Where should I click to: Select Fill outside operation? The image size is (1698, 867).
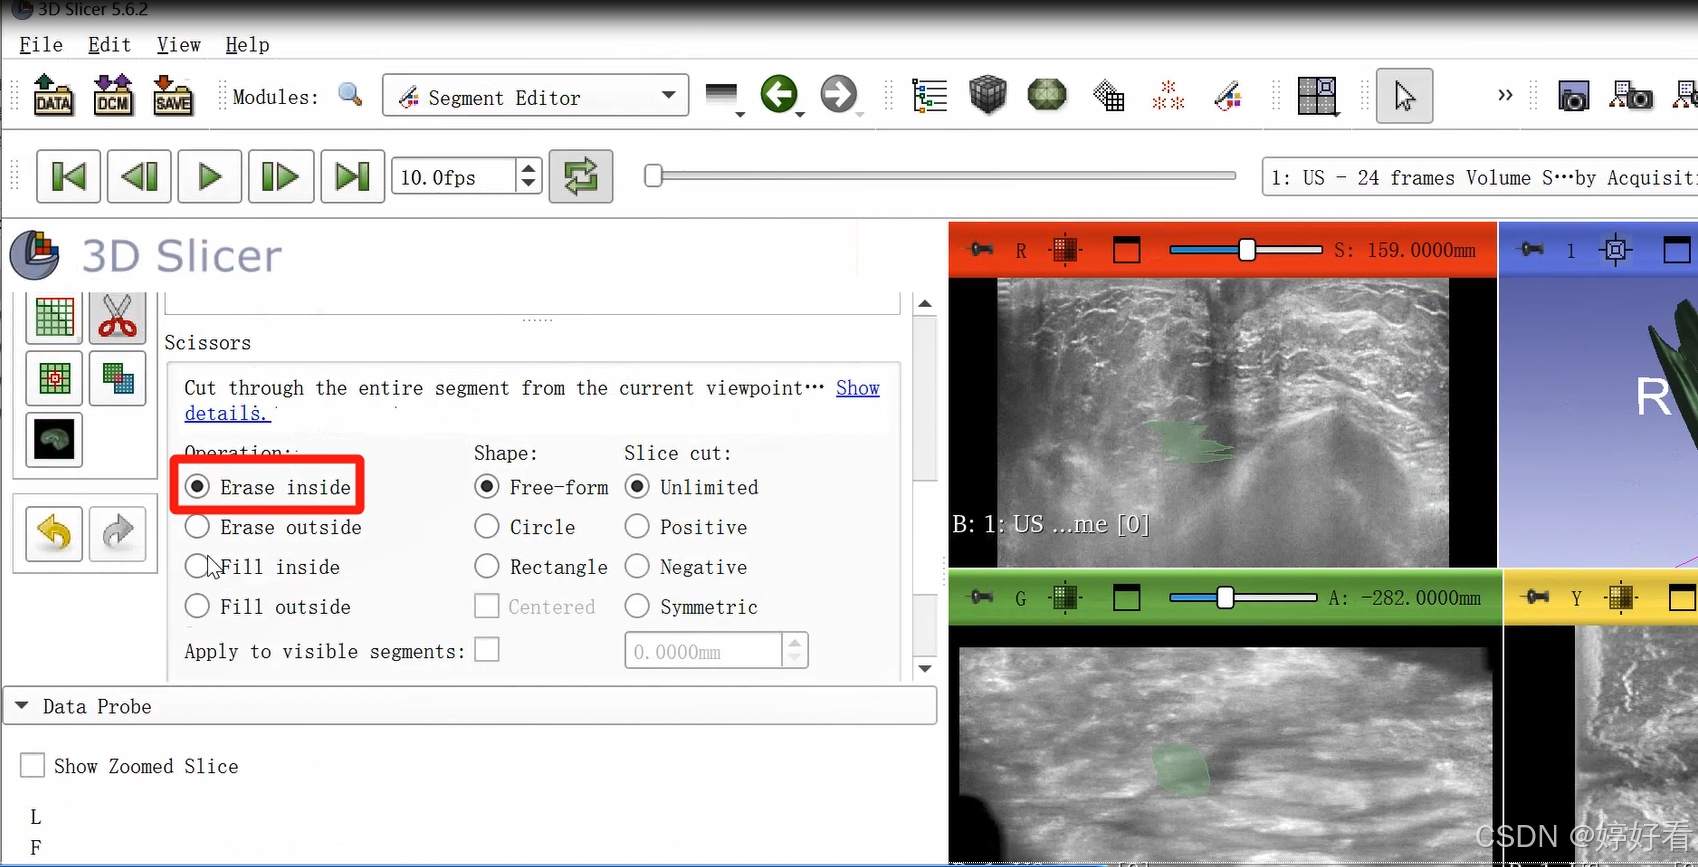[267, 607]
